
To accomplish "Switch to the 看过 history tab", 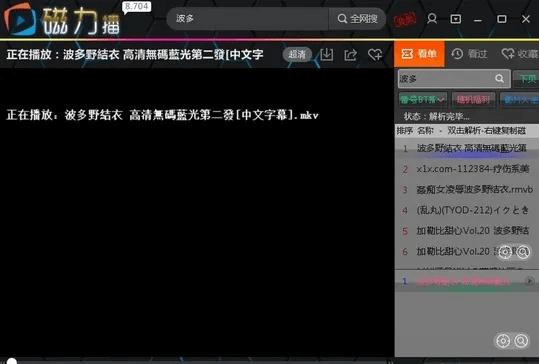I will [470, 54].
